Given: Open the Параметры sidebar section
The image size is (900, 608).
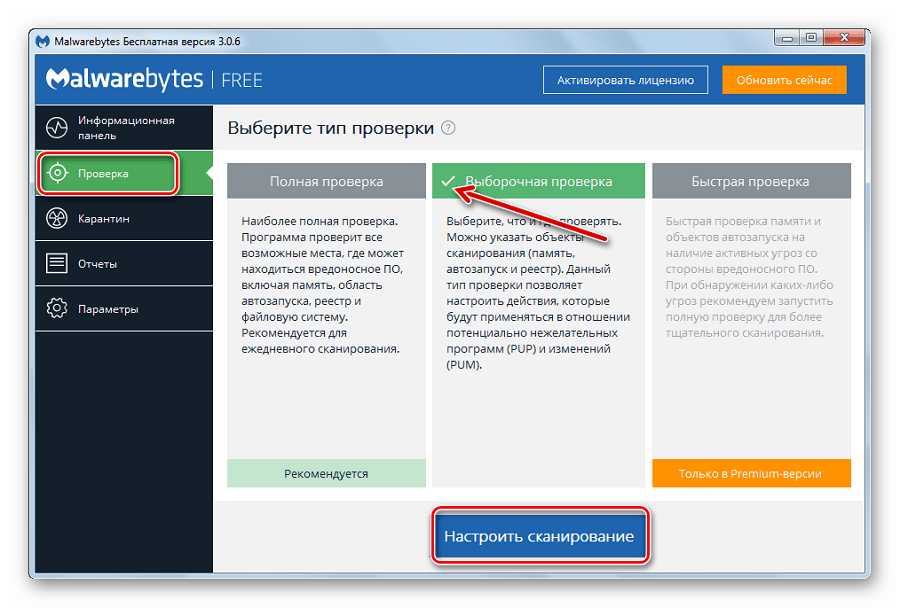Looking at the screenshot, I should (108, 309).
